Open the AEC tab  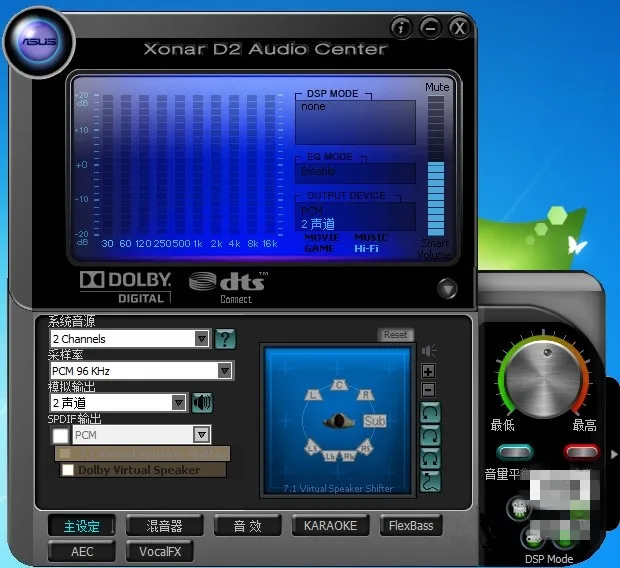pos(82,551)
